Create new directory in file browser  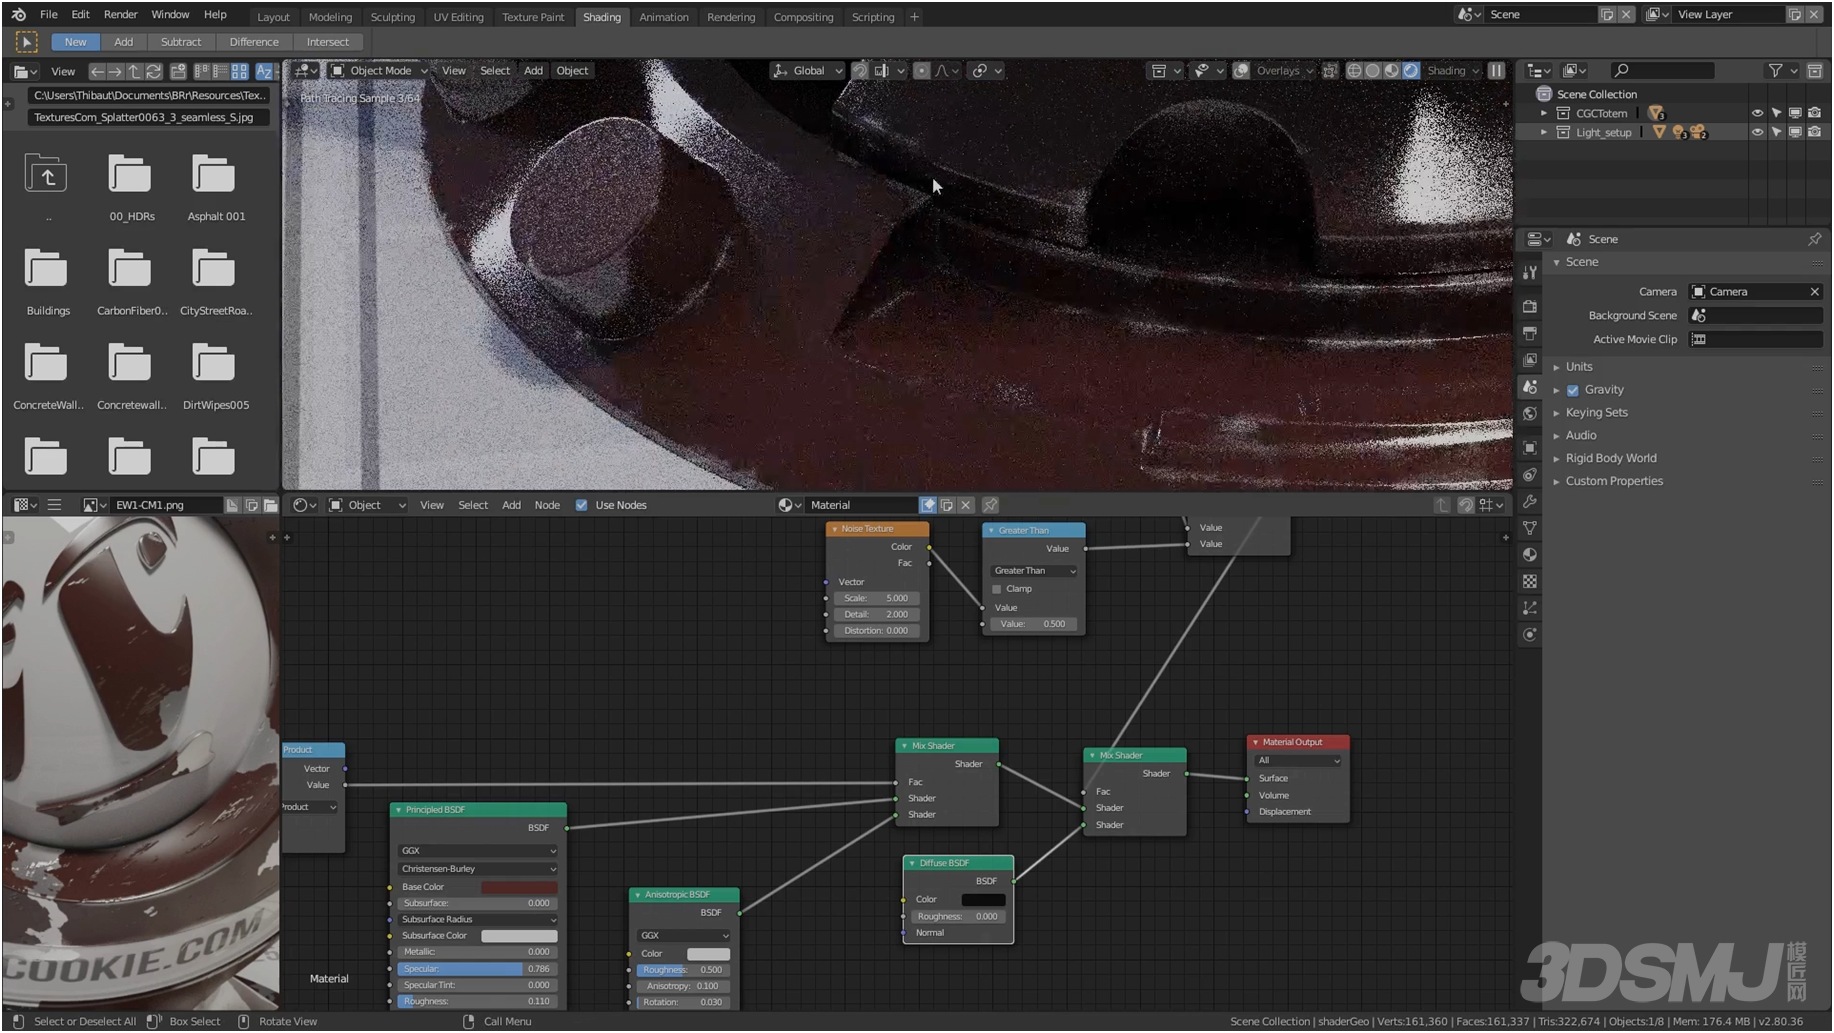pos(178,71)
